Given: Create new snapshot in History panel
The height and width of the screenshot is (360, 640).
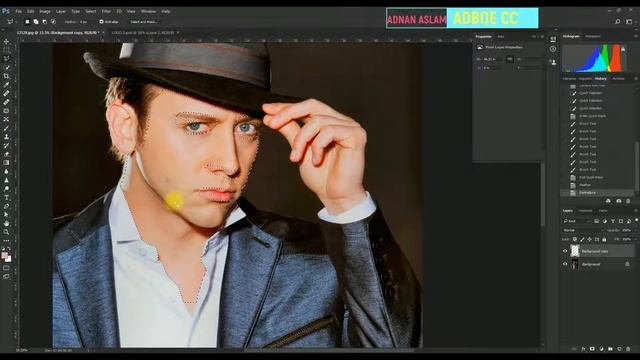Looking at the screenshot, I should [619, 201].
